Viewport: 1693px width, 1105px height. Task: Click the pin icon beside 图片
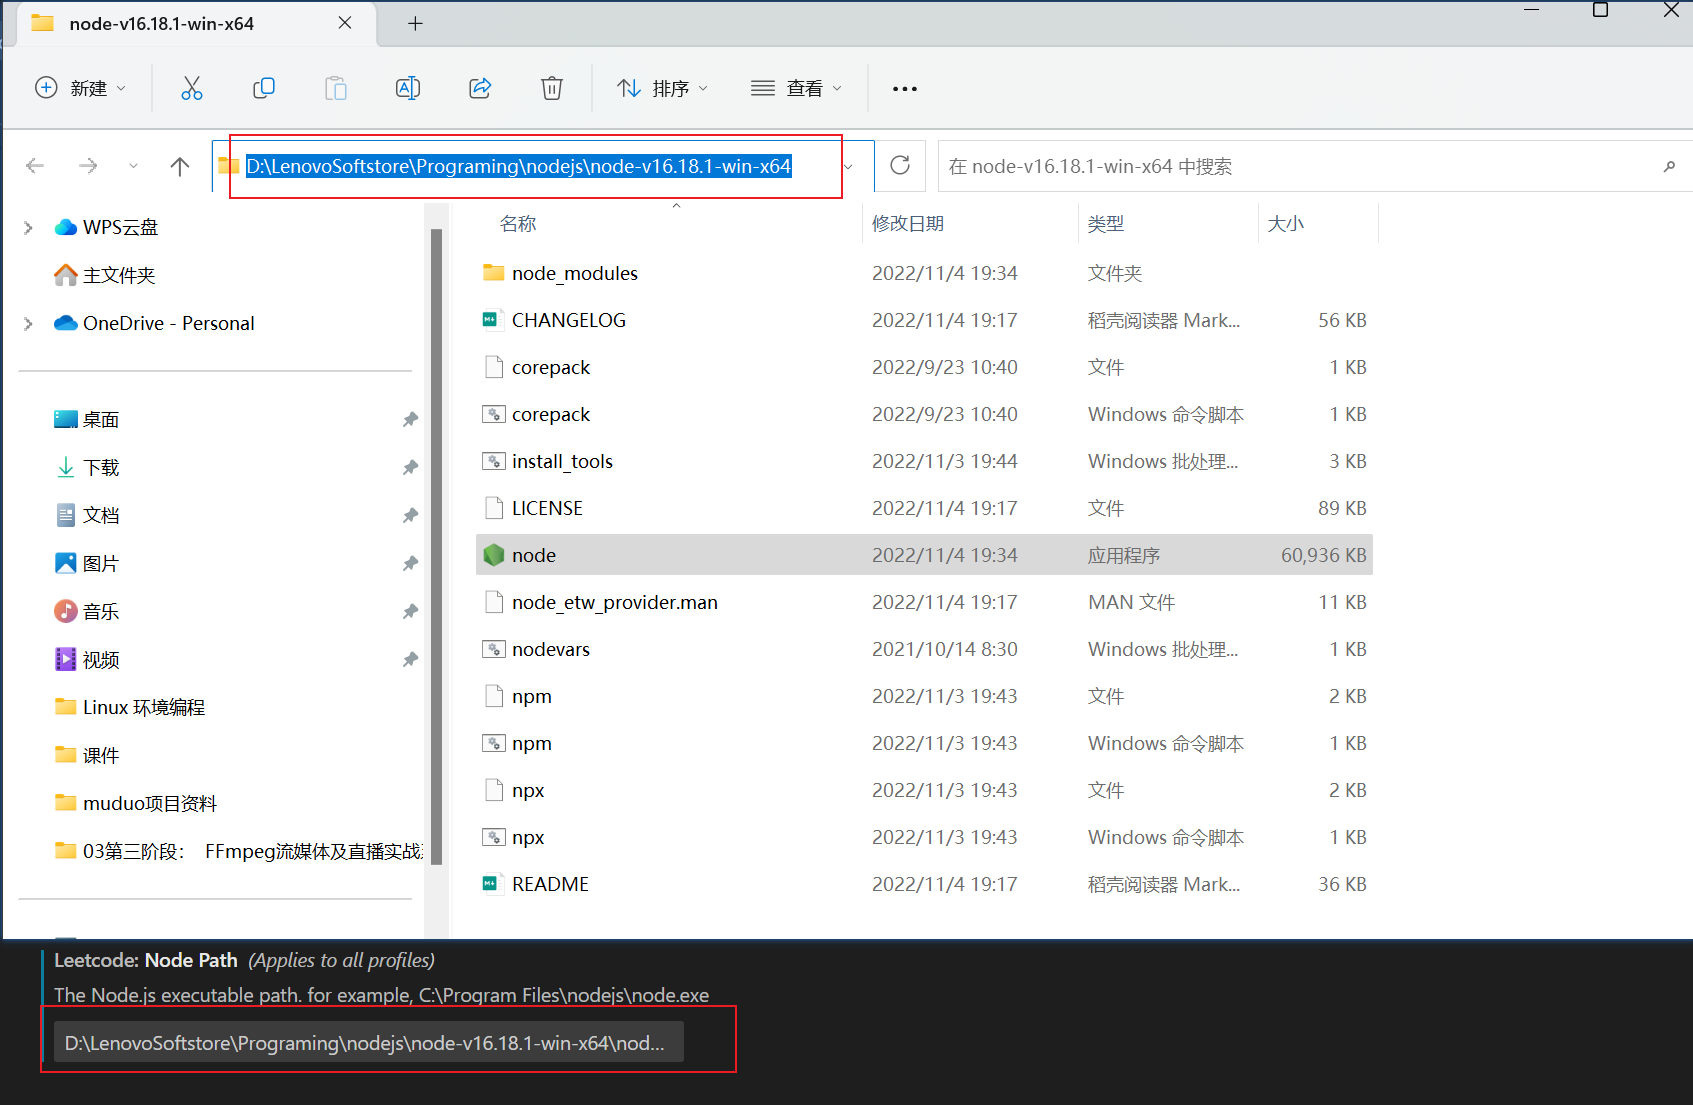pos(410,564)
